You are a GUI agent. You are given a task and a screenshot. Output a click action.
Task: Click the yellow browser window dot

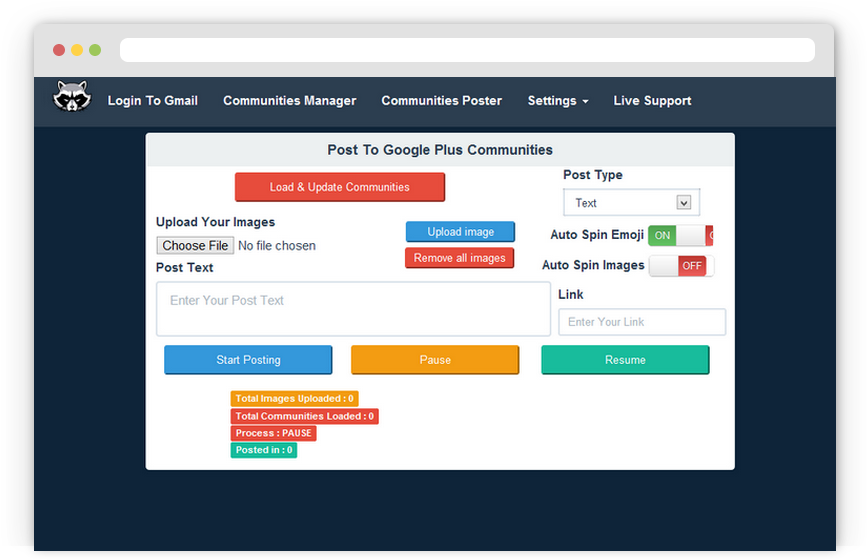[x=77, y=50]
